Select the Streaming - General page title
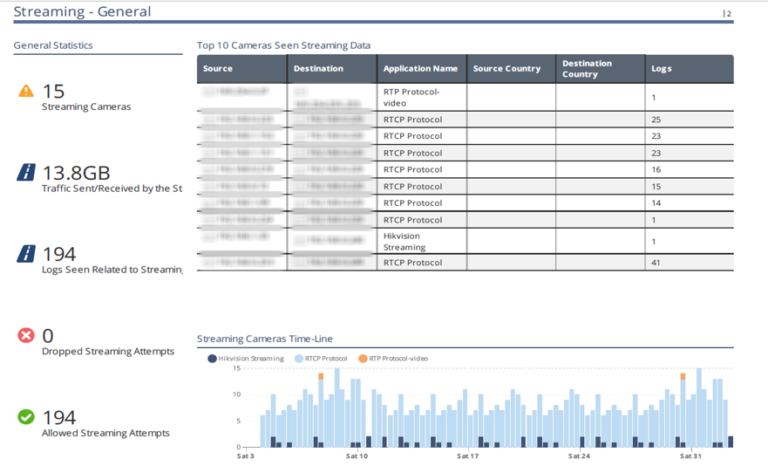 point(82,12)
